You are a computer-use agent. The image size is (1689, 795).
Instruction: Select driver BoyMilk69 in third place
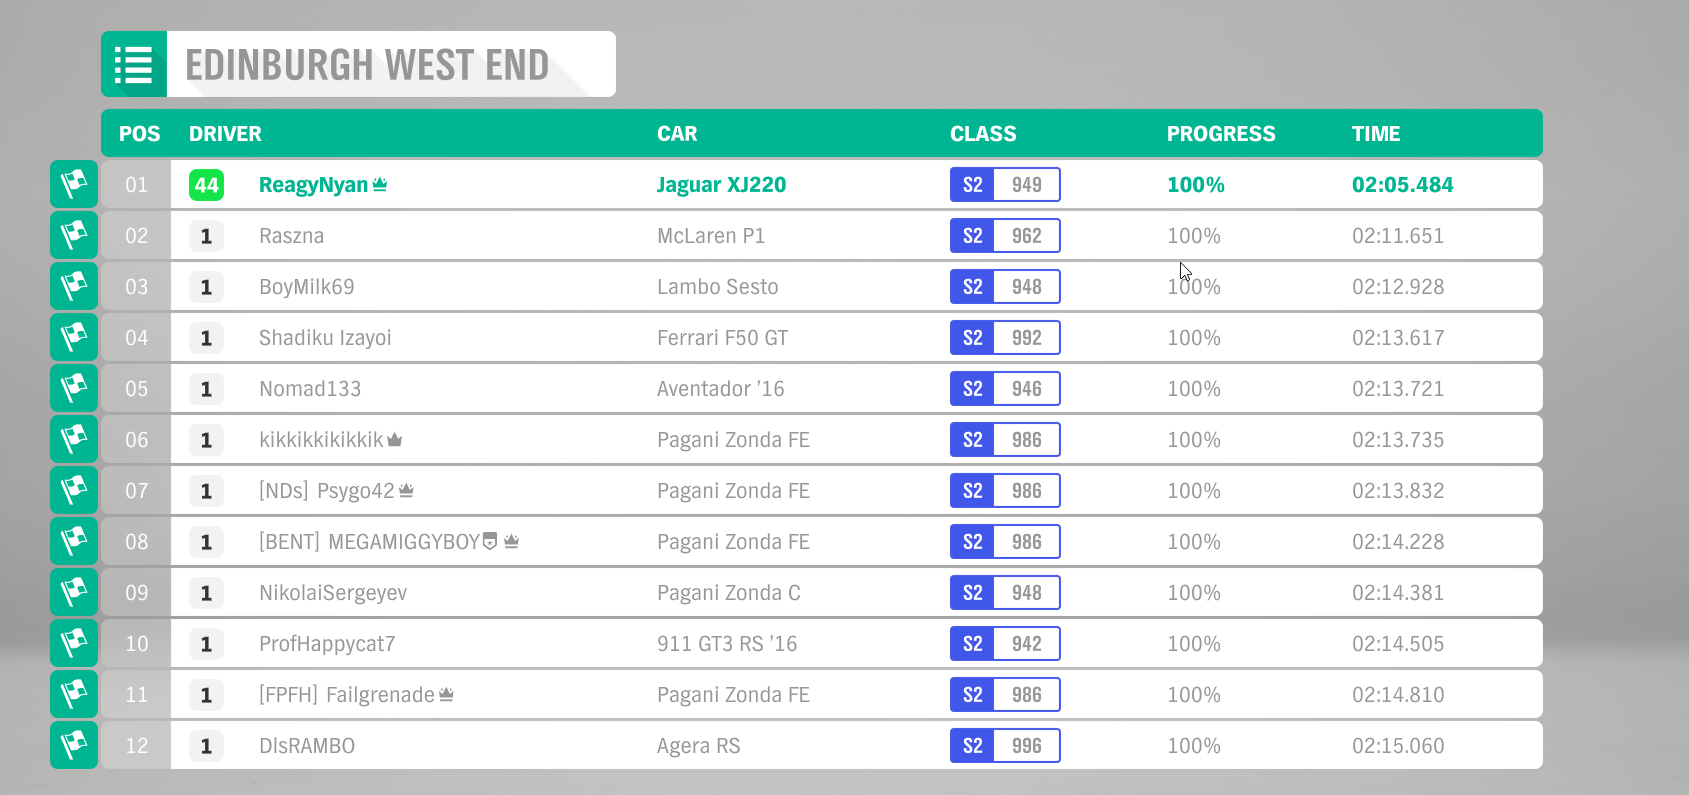click(307, 287)
